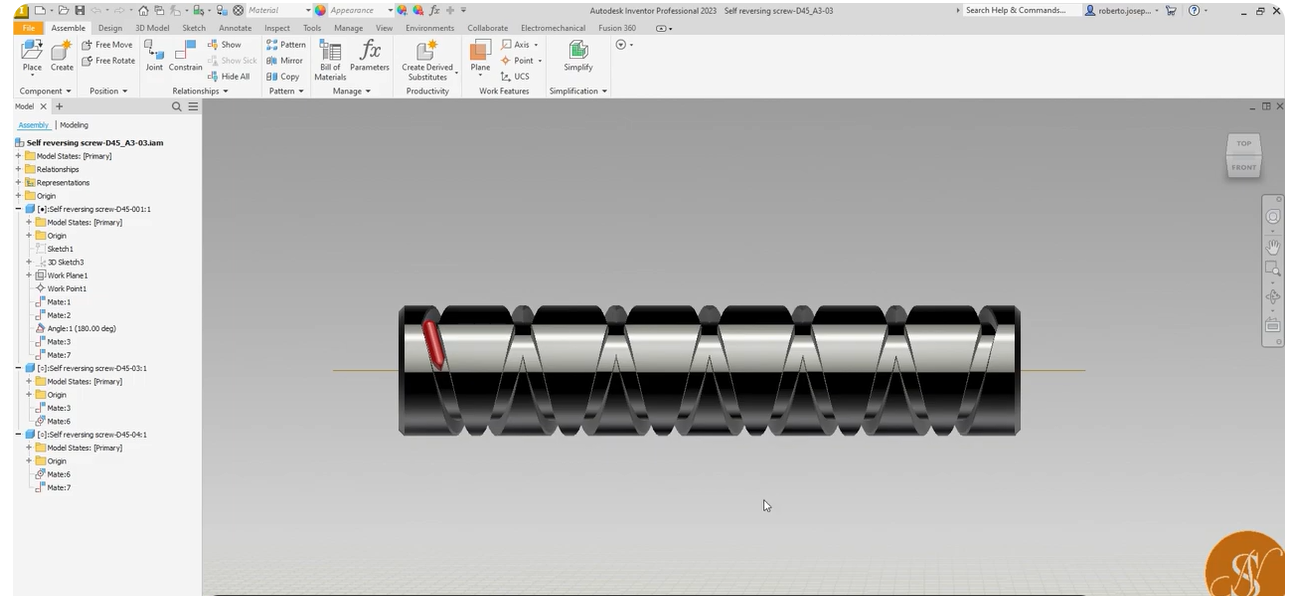Click the Create Derived Substitutes icon
The image size is (1293, 596).
point(427,61)
